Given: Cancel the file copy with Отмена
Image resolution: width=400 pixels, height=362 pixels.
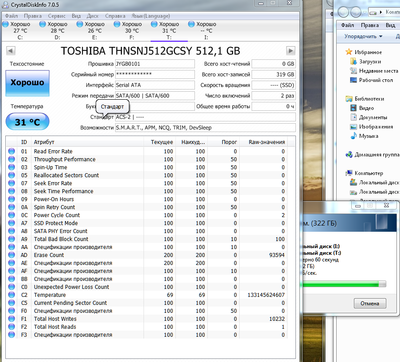Looking at the screenshot, I should 370,304.
